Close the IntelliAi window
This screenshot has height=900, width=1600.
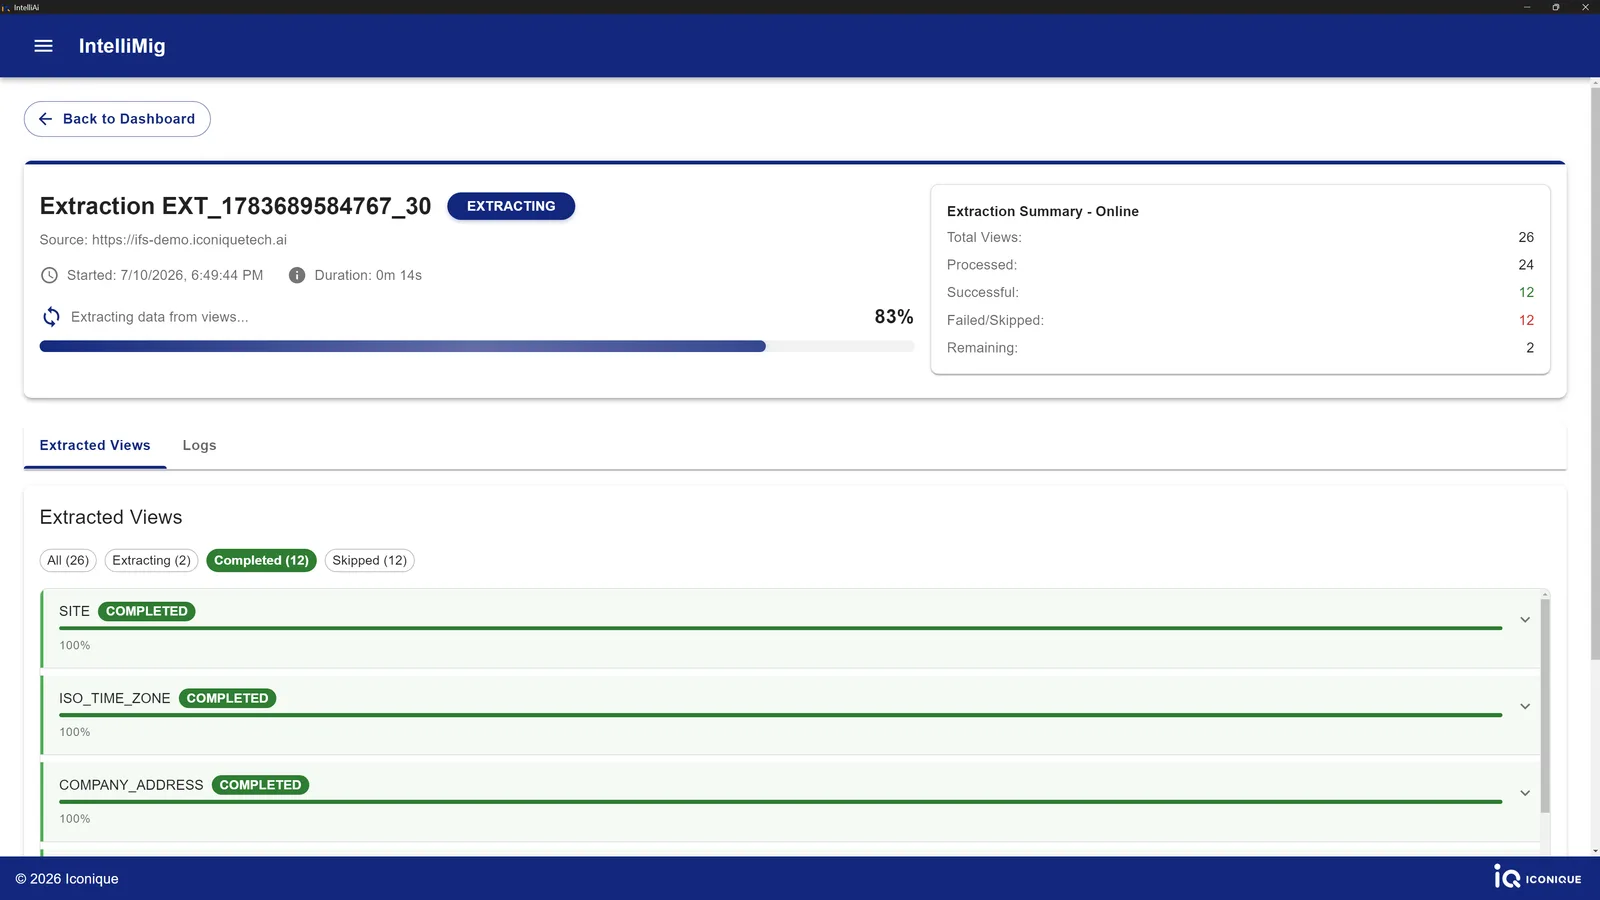pos(1585,7)
